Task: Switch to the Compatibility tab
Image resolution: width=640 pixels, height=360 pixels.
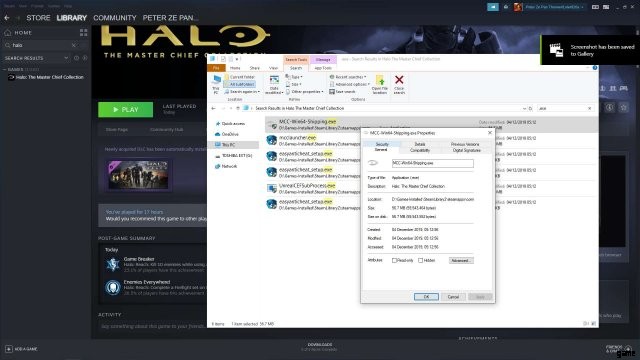Action: [x=420, y=150]
